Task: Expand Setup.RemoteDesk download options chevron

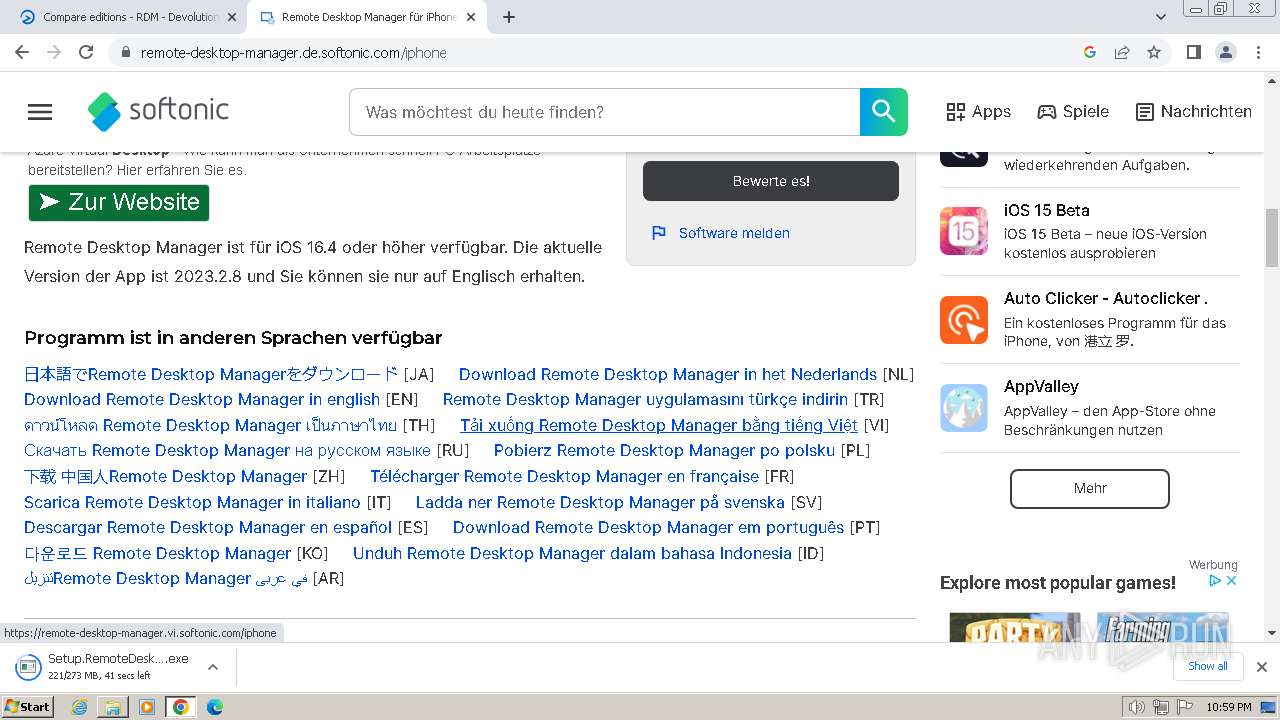Action: coord(212,667)
